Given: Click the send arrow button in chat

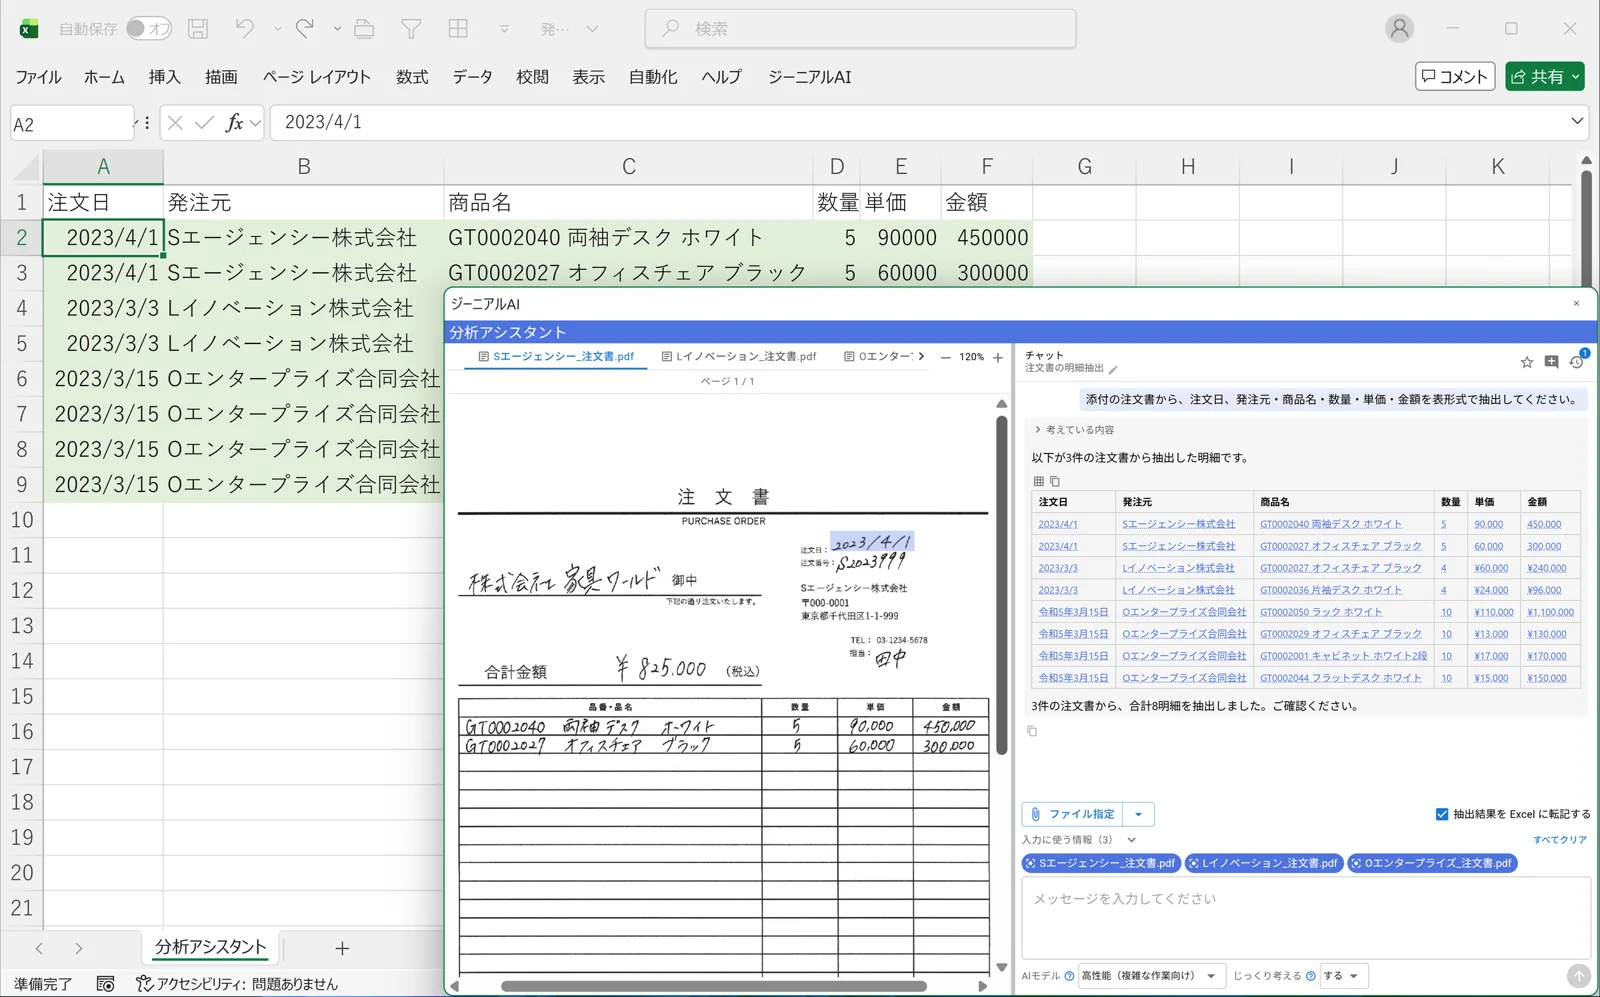Looking at the screenshot, I should 1578,976.
